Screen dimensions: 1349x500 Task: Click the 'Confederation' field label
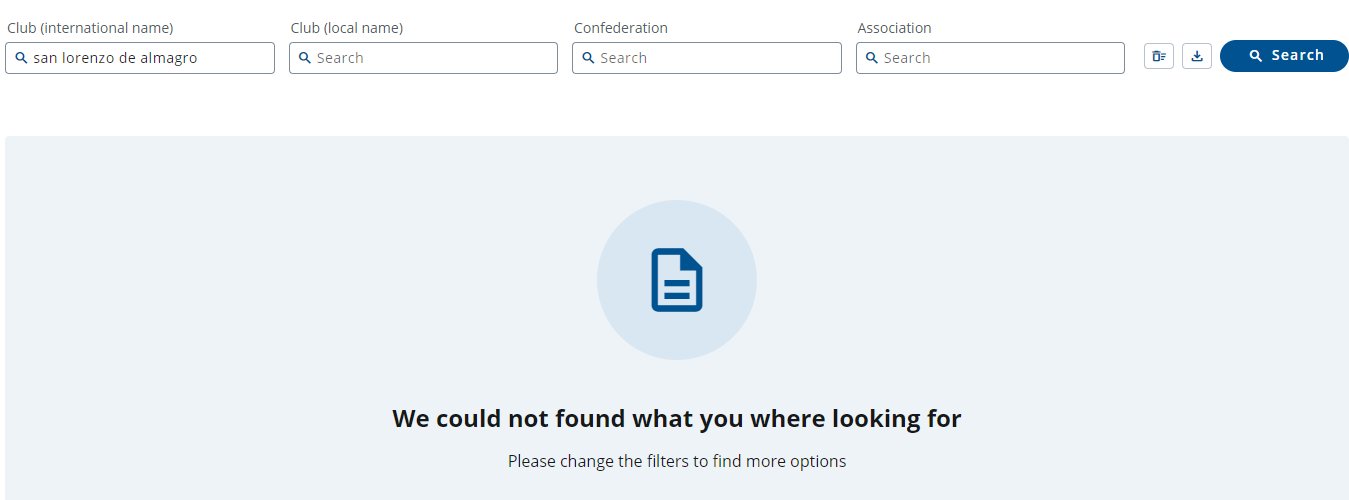(x=621, y=28)
